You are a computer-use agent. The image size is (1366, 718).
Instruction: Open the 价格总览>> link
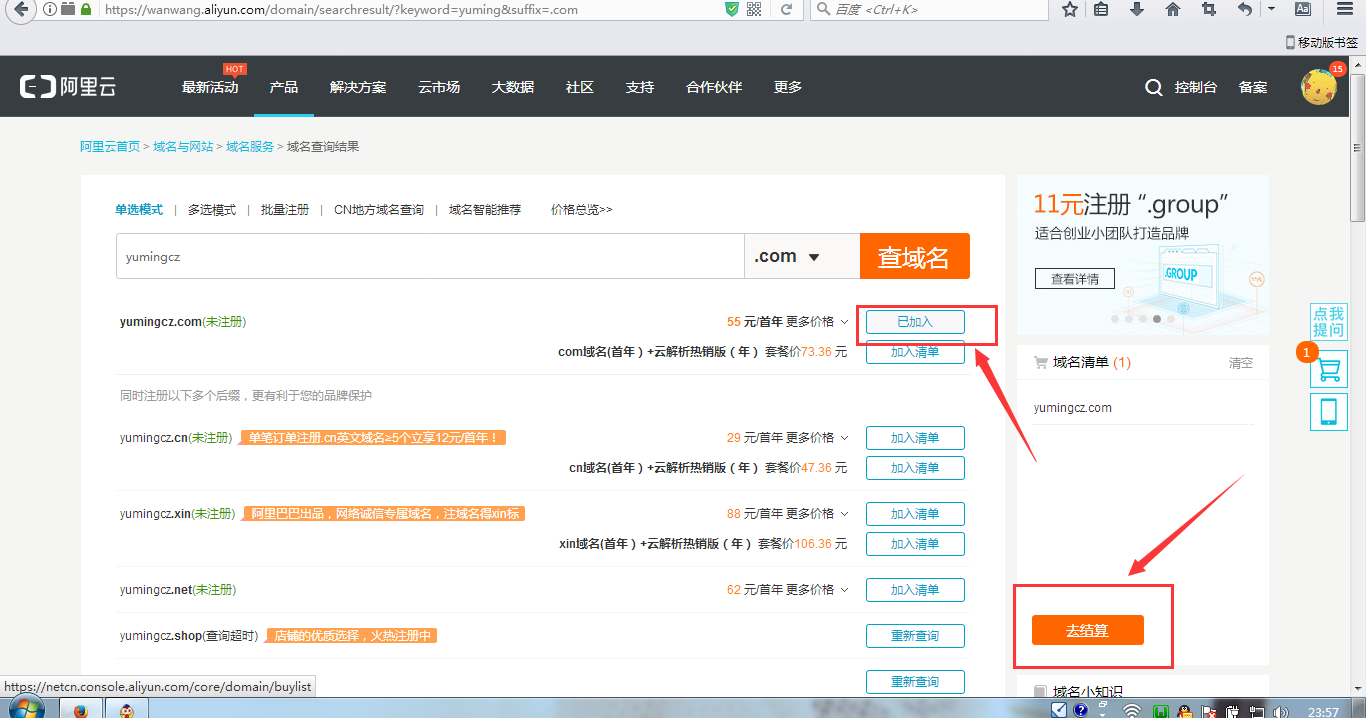[581, 210]
